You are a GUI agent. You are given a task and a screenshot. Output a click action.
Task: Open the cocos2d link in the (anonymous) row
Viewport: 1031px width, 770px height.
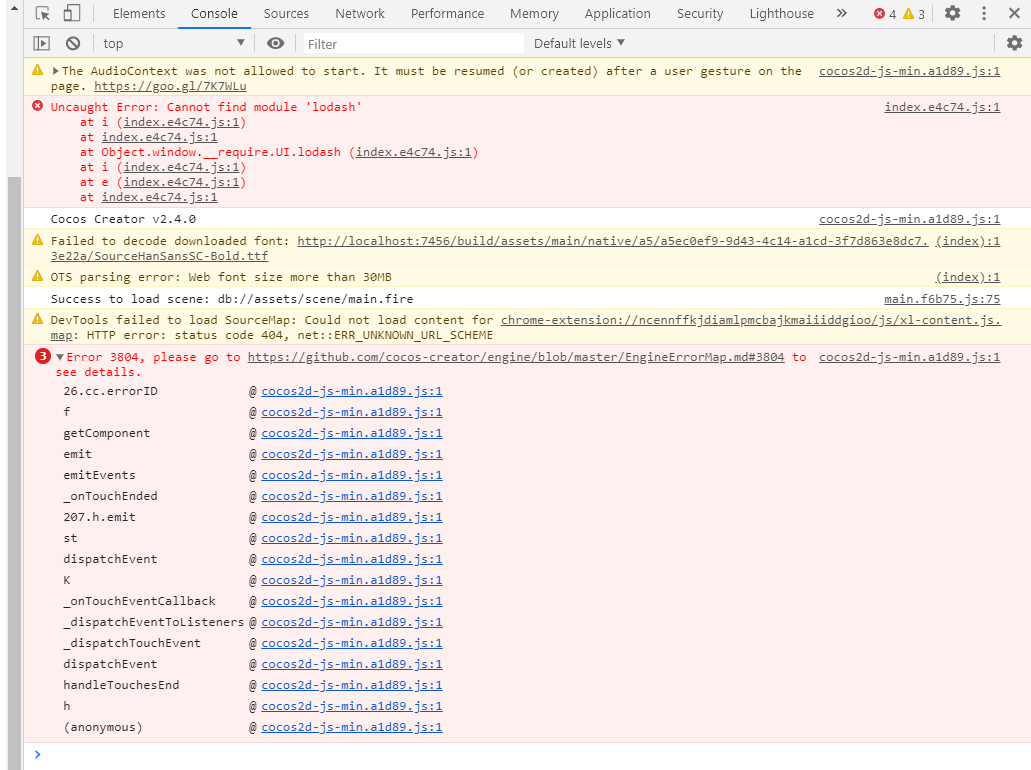[352, 727]
